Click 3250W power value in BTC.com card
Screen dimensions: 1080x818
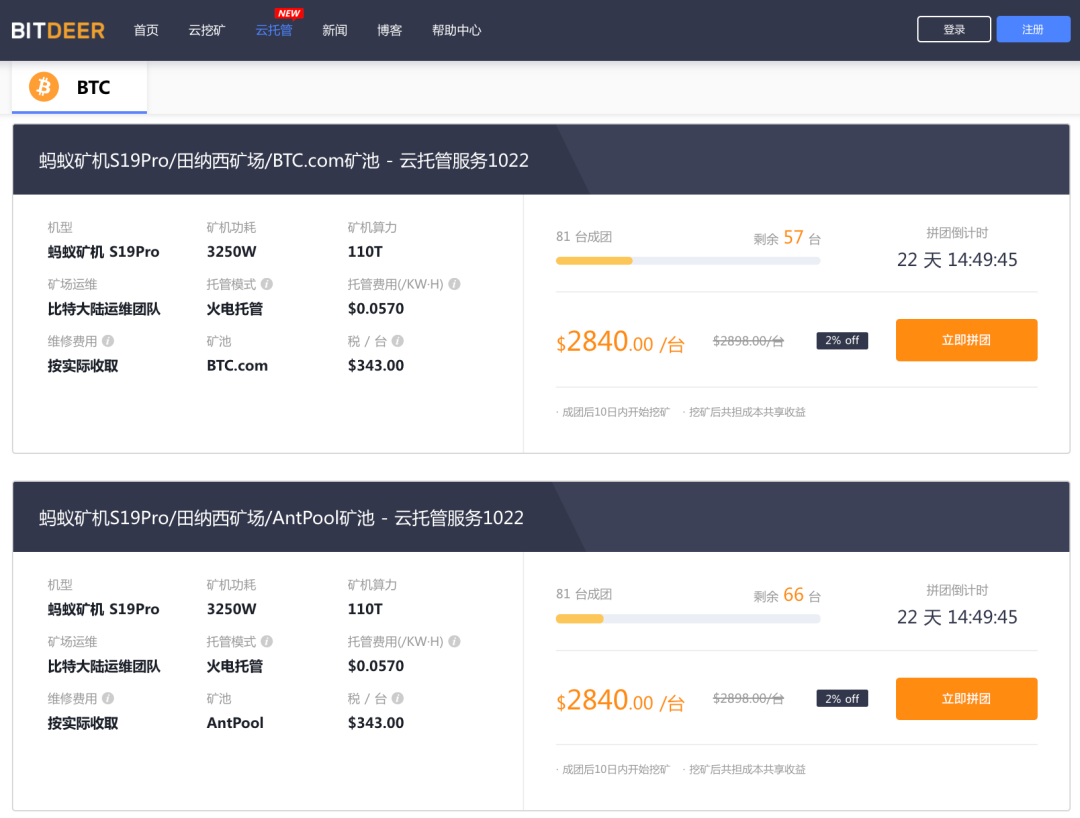[x=231, y=252]
